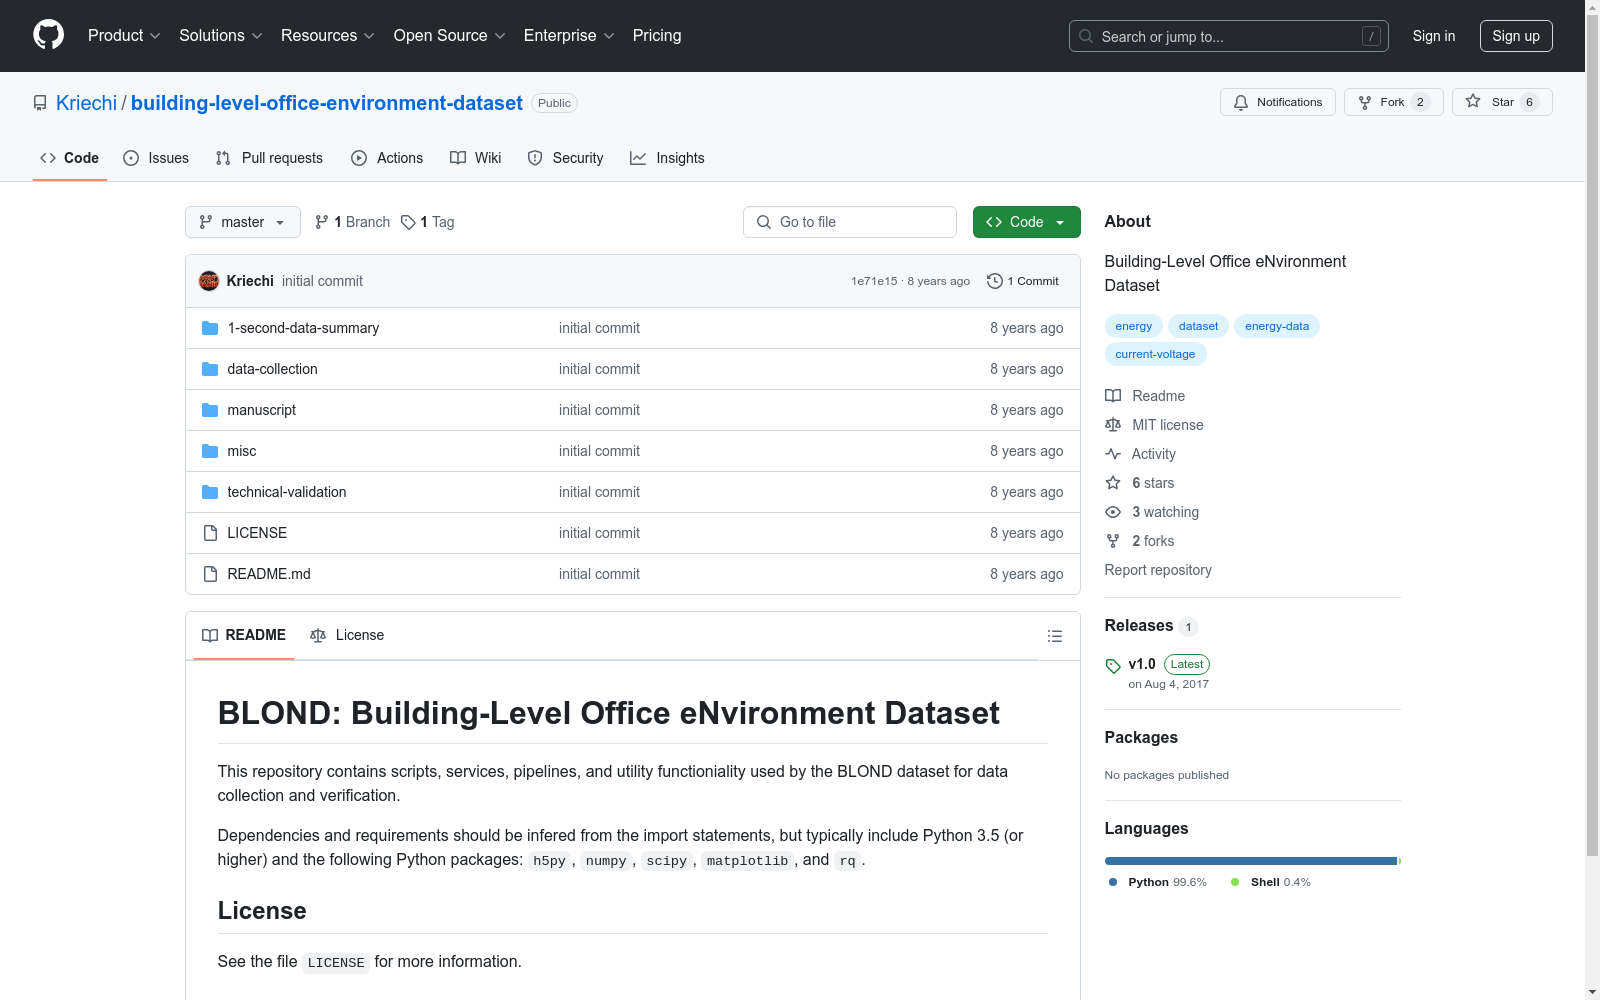Click the Python 99.6% language entry

point(1158,882)
